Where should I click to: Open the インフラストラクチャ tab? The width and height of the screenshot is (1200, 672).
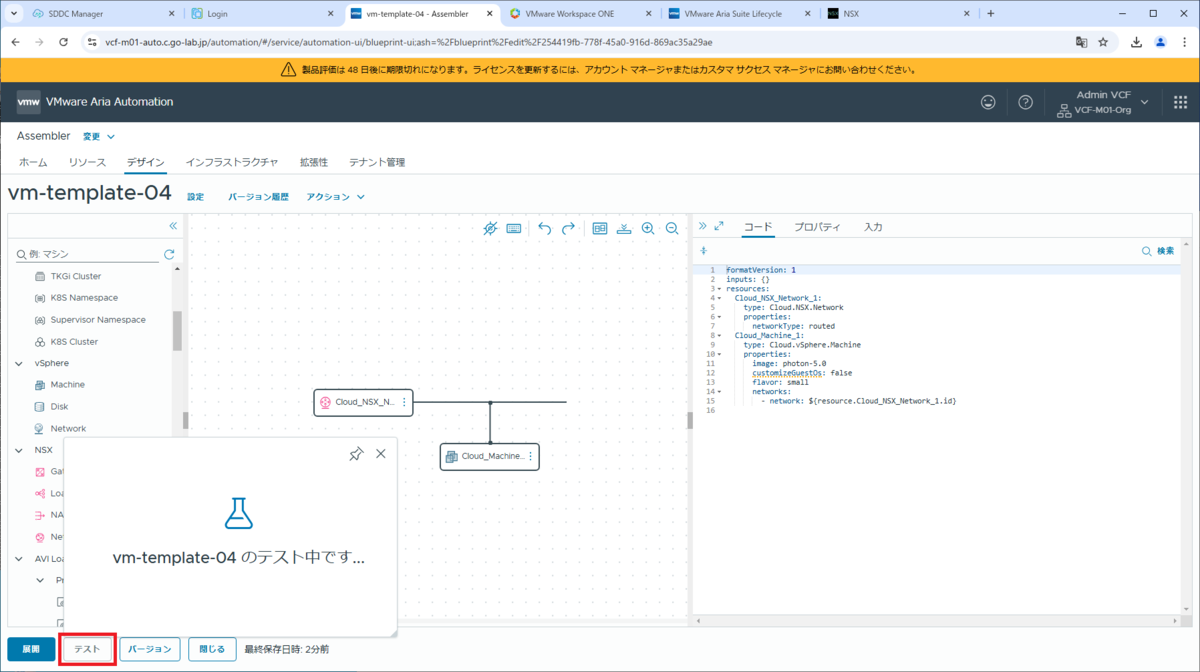(232, 162)
